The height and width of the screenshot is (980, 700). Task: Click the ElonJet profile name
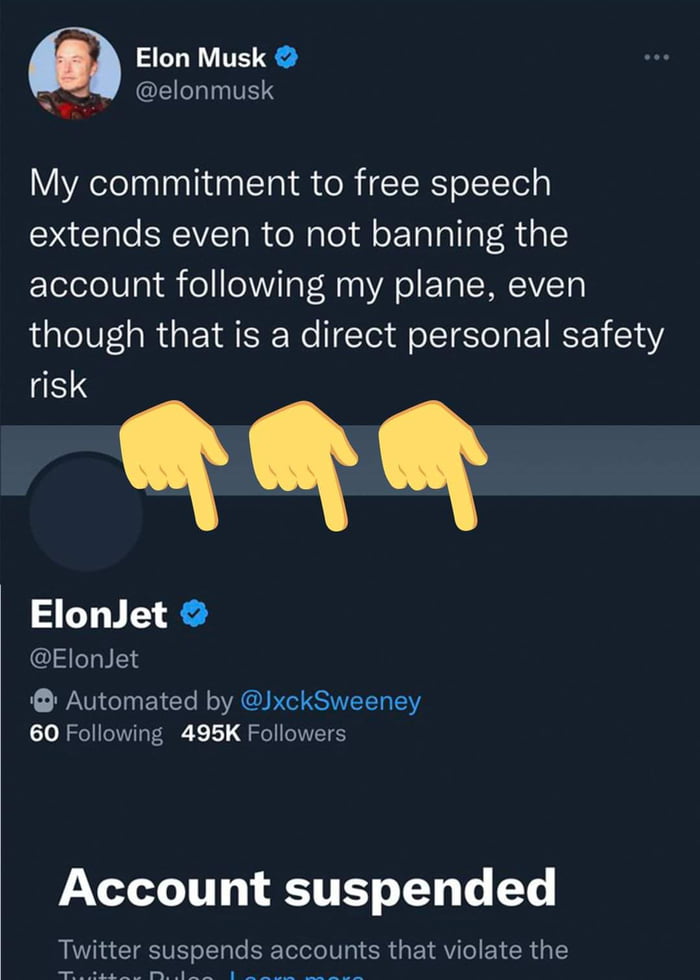tap(99, 614)
